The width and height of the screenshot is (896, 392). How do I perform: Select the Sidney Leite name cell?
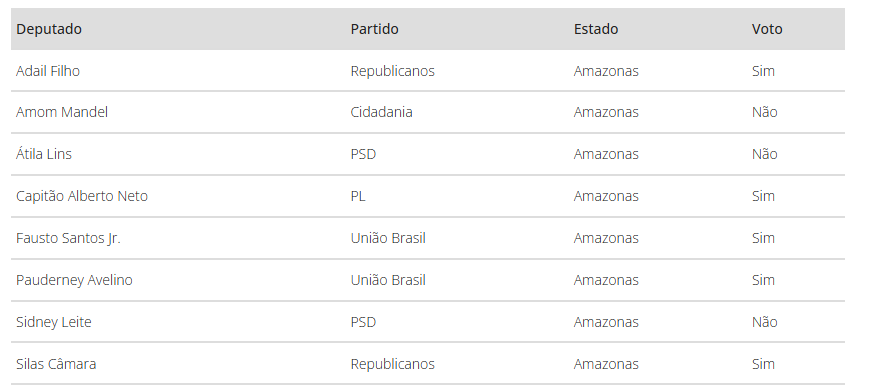coord(54,322)
